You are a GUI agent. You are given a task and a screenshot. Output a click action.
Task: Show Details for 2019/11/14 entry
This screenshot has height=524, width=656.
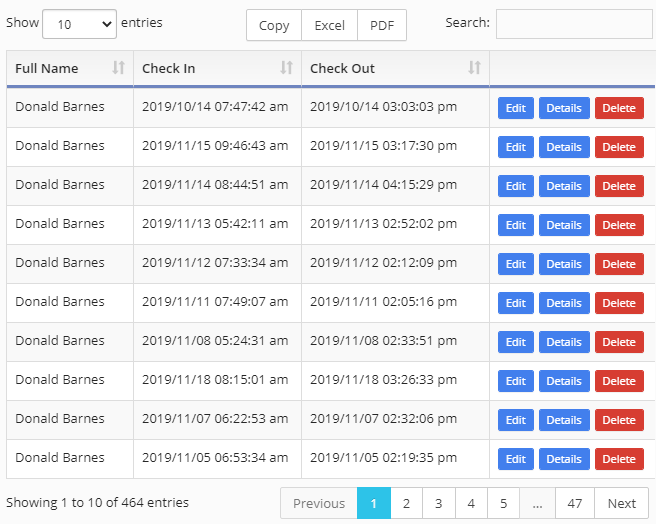[564, 186]
